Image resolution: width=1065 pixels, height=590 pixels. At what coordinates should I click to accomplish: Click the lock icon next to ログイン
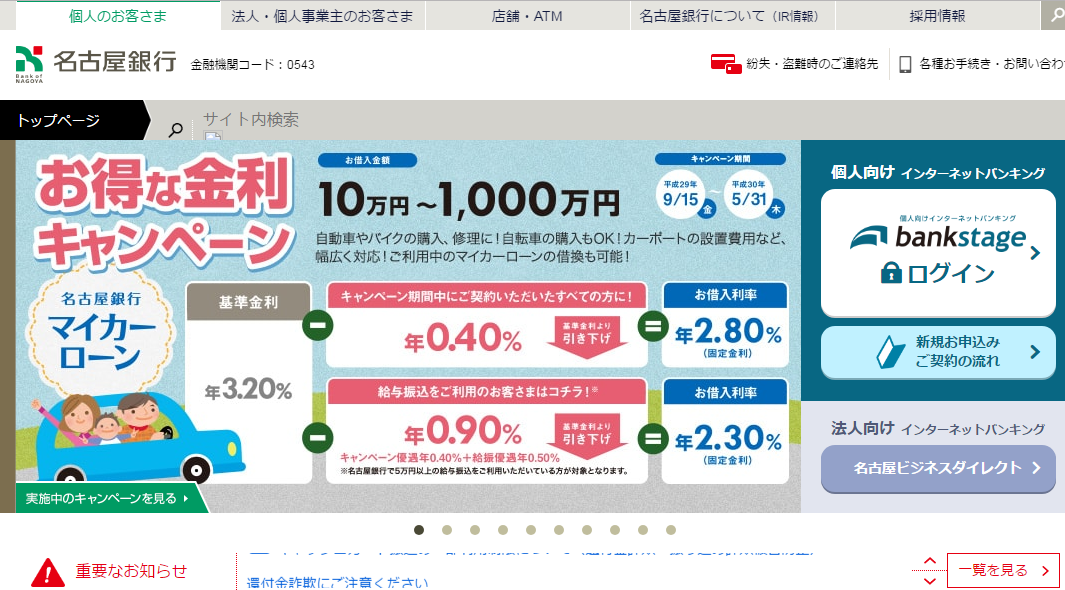890,273
